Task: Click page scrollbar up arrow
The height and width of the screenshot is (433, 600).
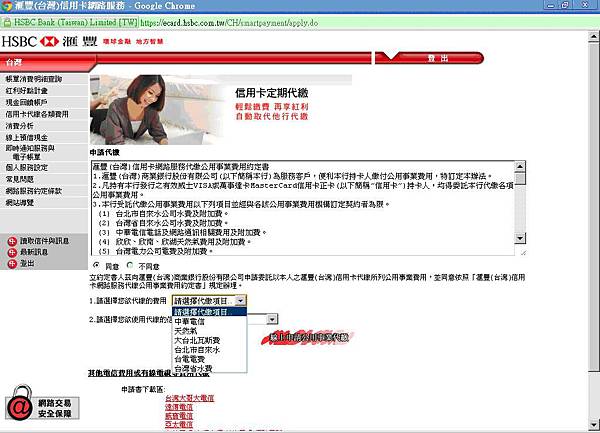Action: click(x=593, y=37)
